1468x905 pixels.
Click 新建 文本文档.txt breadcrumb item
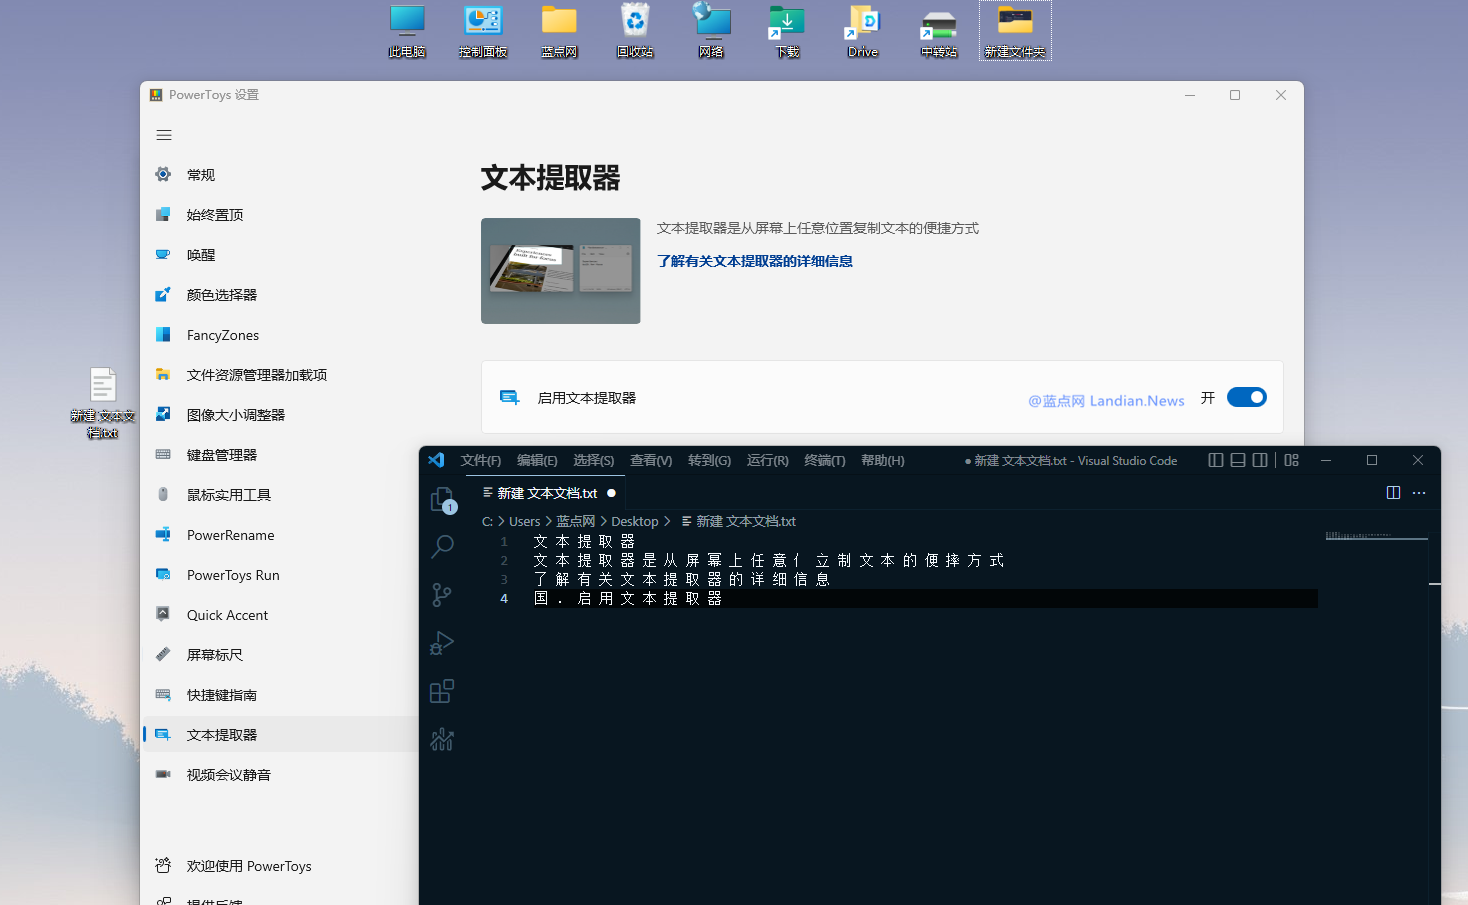pos(738,521)
